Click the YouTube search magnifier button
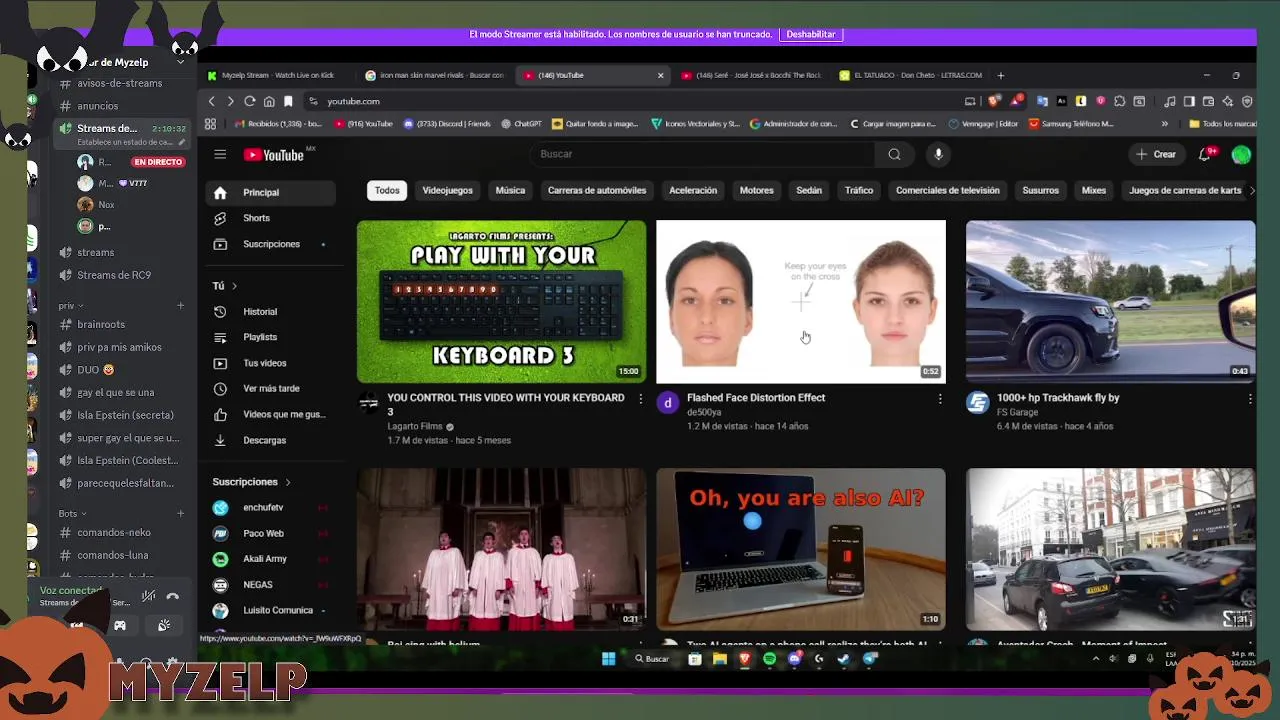Screen dimensions: 1280x720 894,154
